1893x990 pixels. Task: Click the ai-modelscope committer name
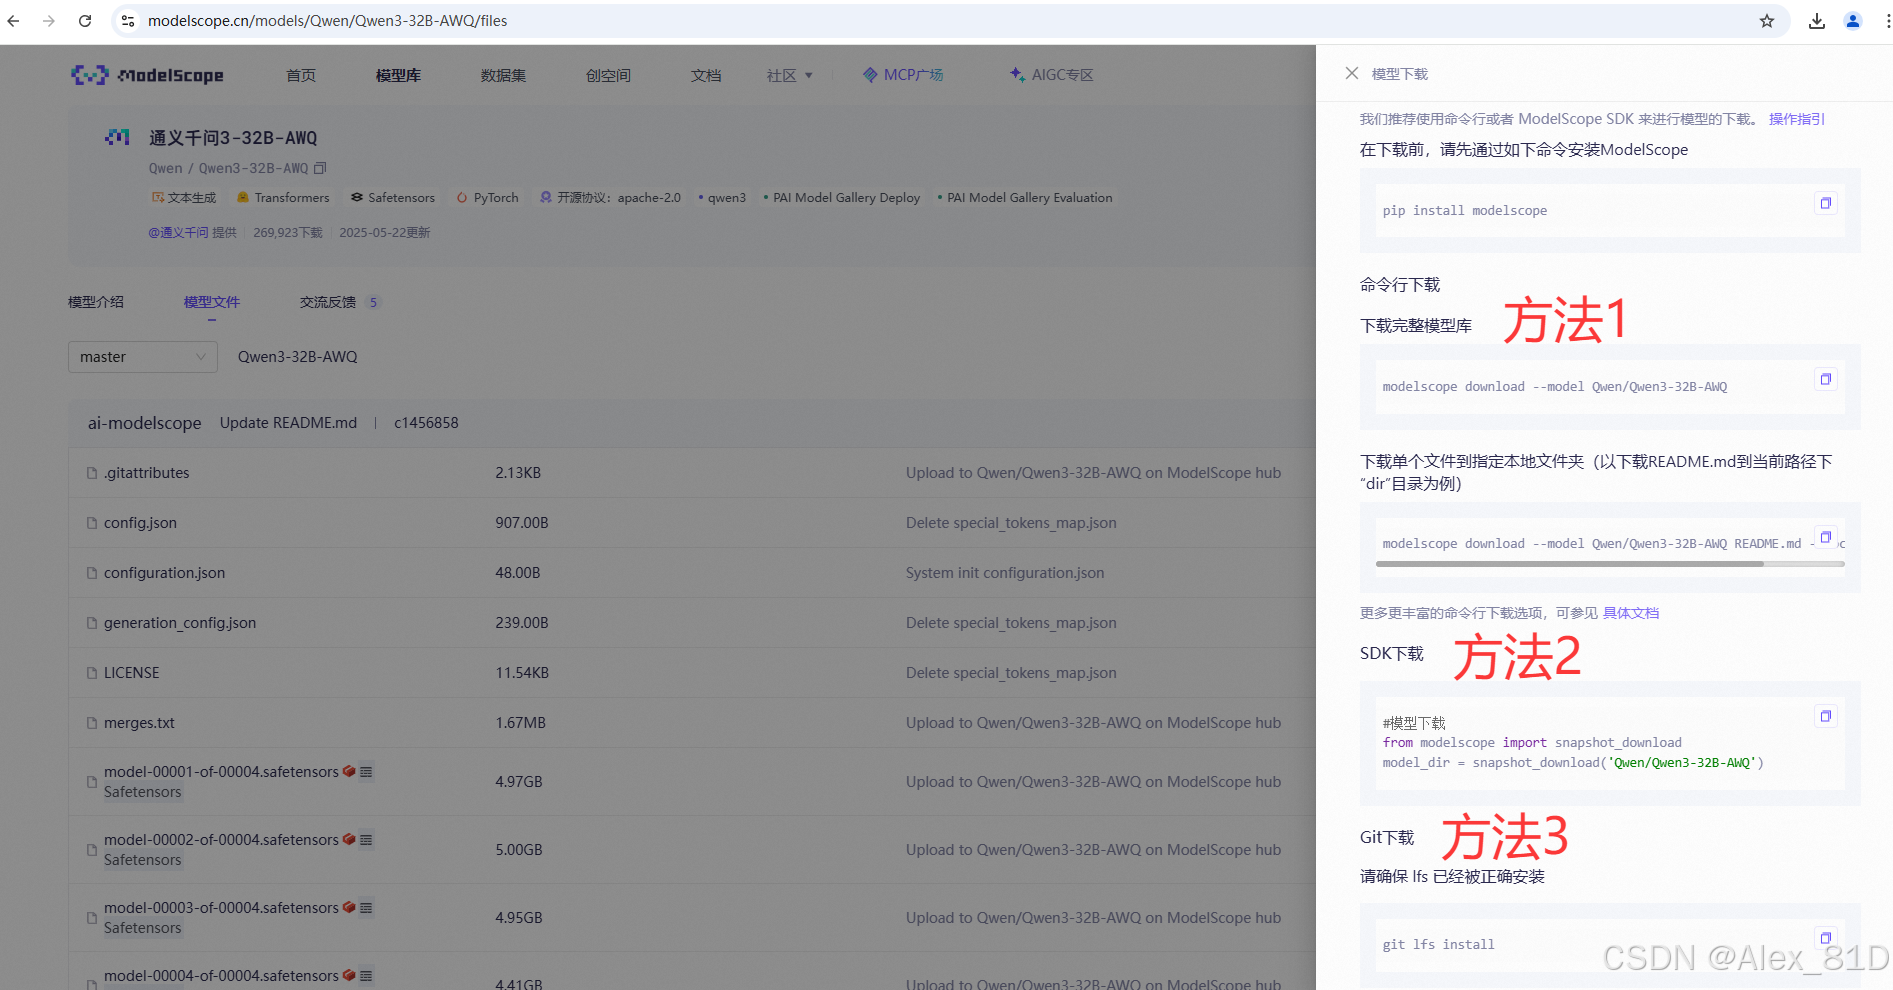(144, 423)
